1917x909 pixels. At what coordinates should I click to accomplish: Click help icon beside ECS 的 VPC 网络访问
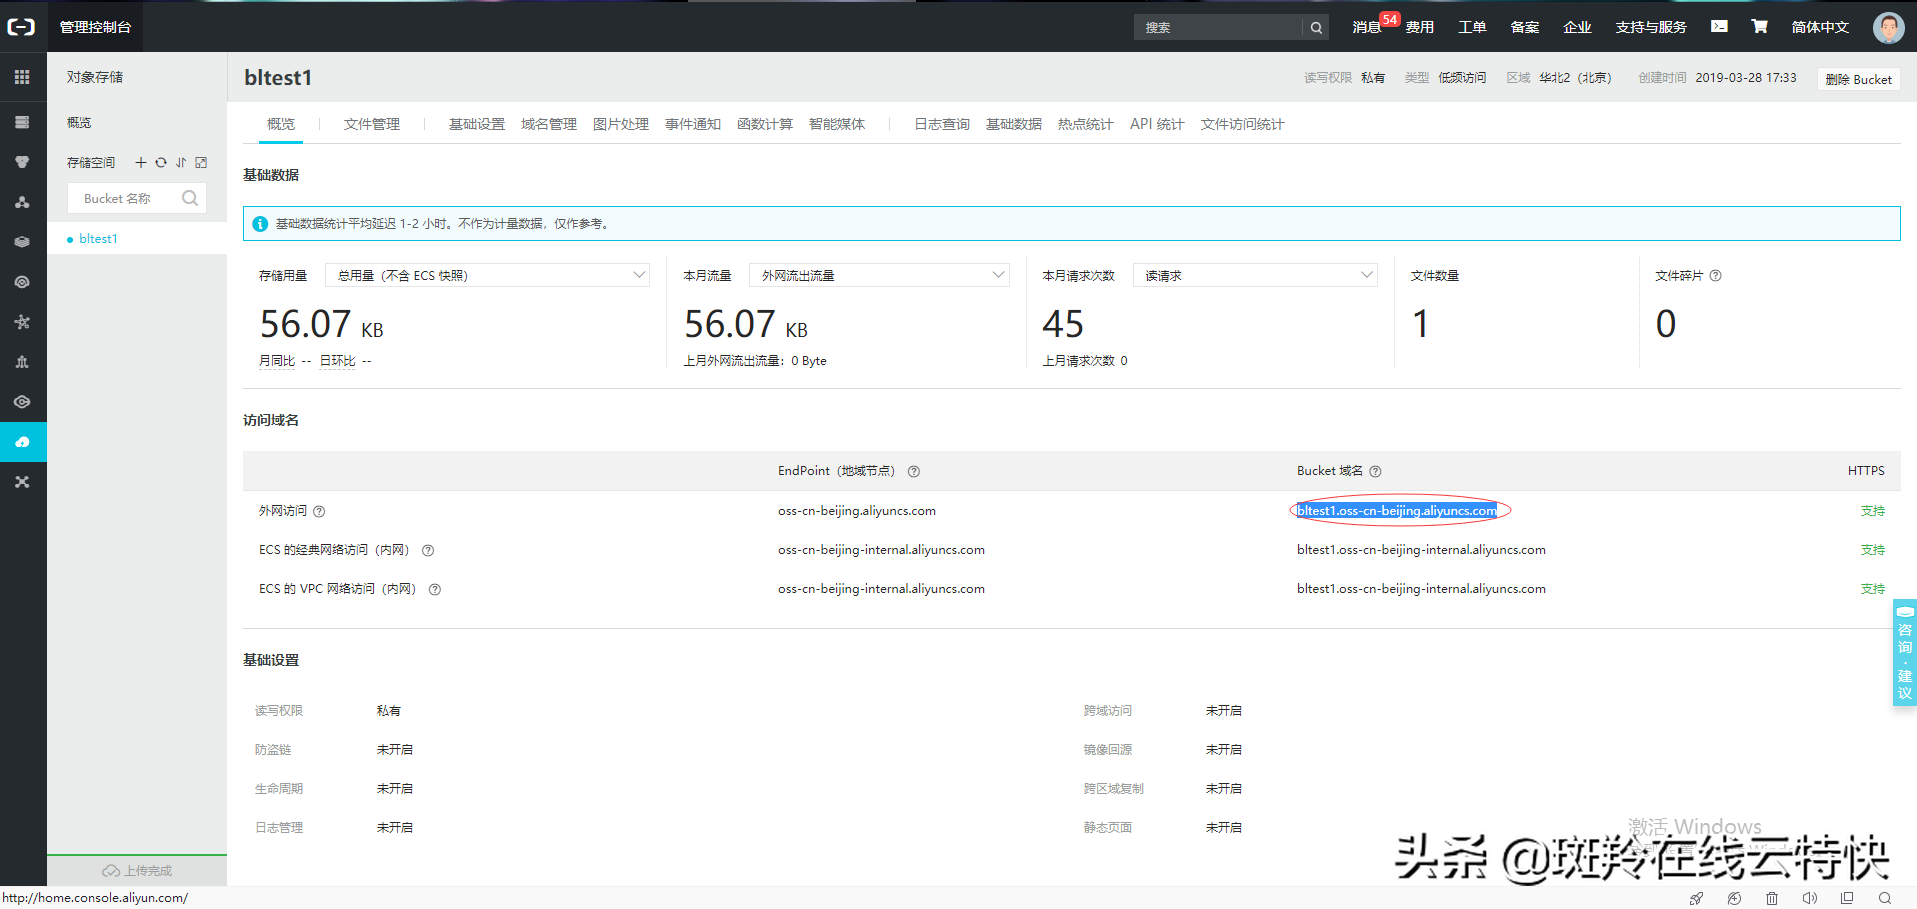(435, 589)
